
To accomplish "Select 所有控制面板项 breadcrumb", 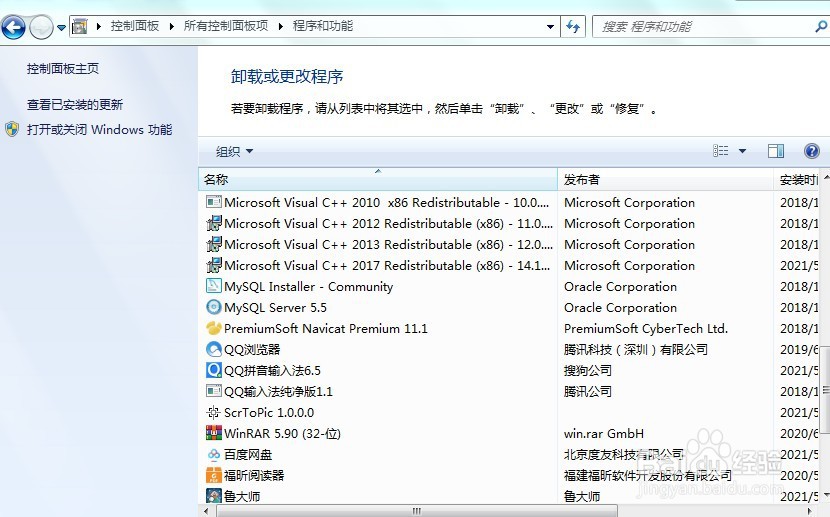I will point(225,26).
